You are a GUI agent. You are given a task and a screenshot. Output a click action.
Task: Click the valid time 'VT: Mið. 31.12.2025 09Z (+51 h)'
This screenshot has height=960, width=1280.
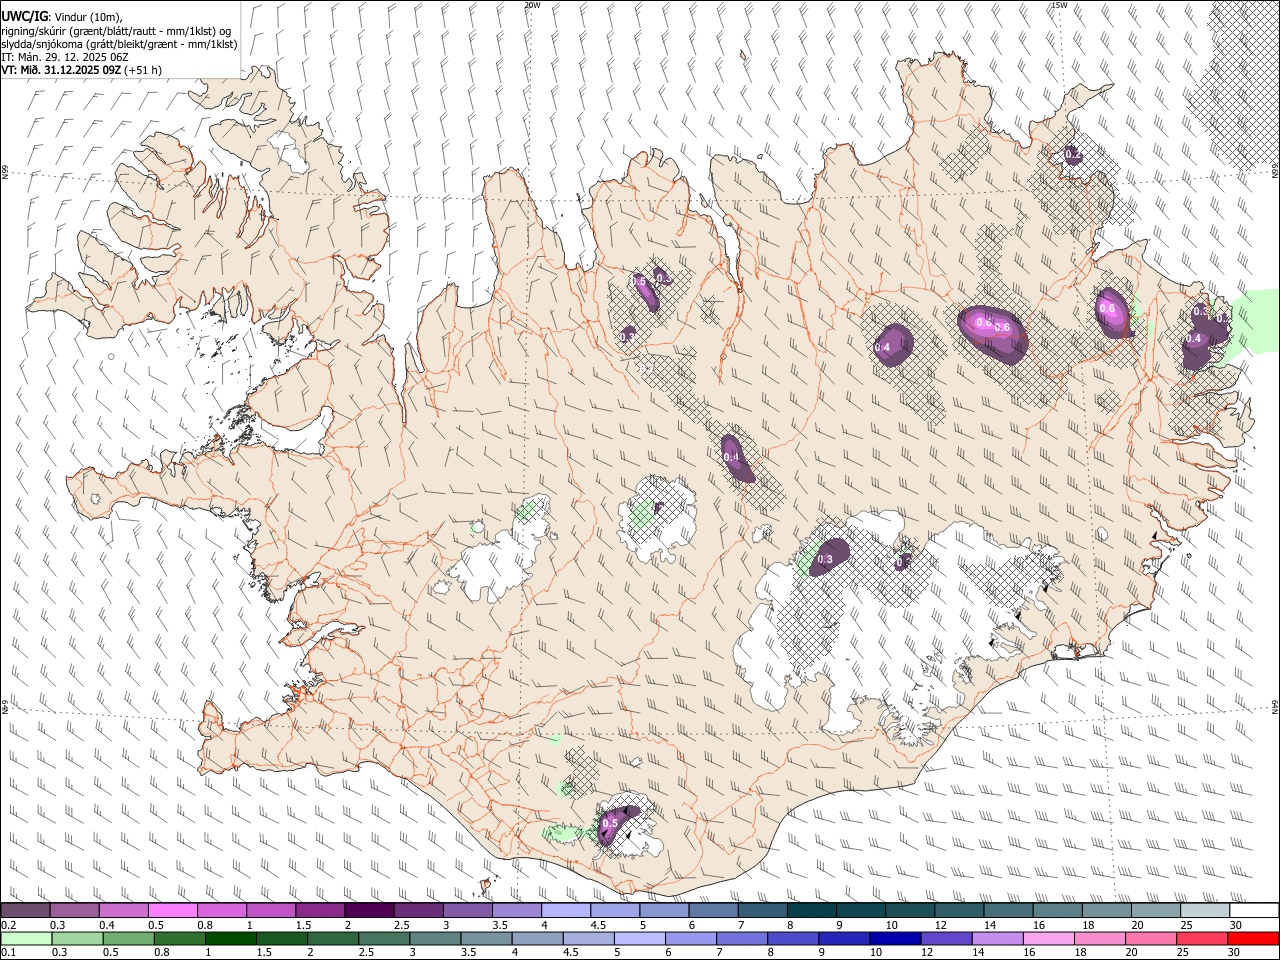coord(82,70)
